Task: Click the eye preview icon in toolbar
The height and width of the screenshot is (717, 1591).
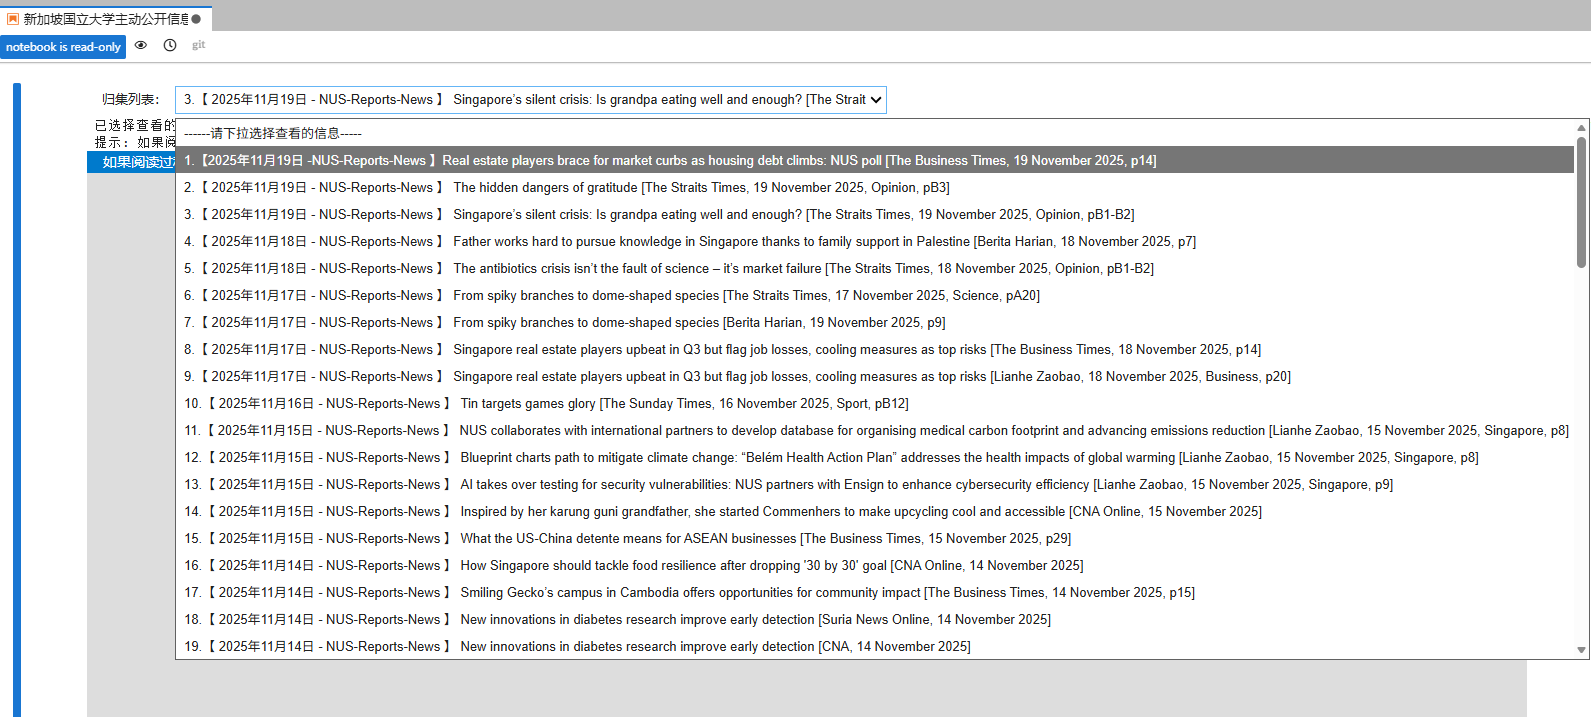Action: 141,45
